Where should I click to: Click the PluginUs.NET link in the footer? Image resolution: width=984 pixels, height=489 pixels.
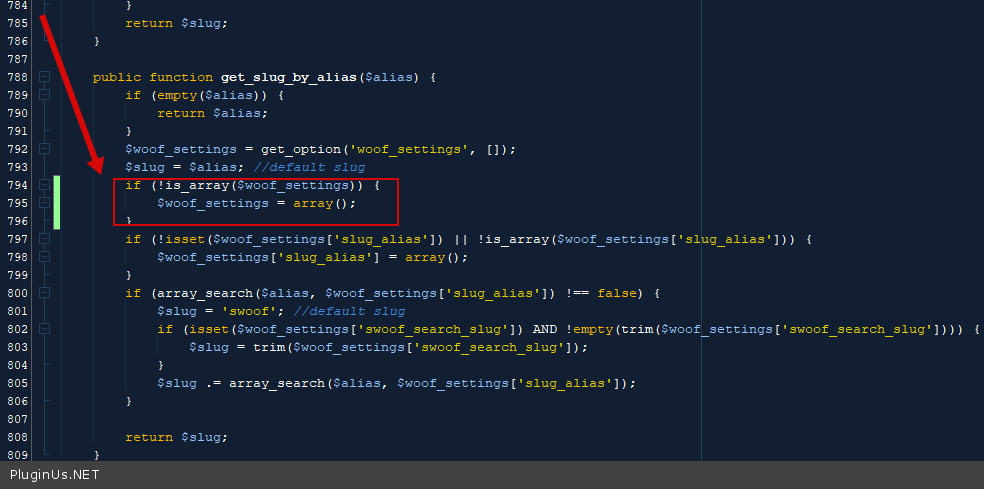(55, 475)
